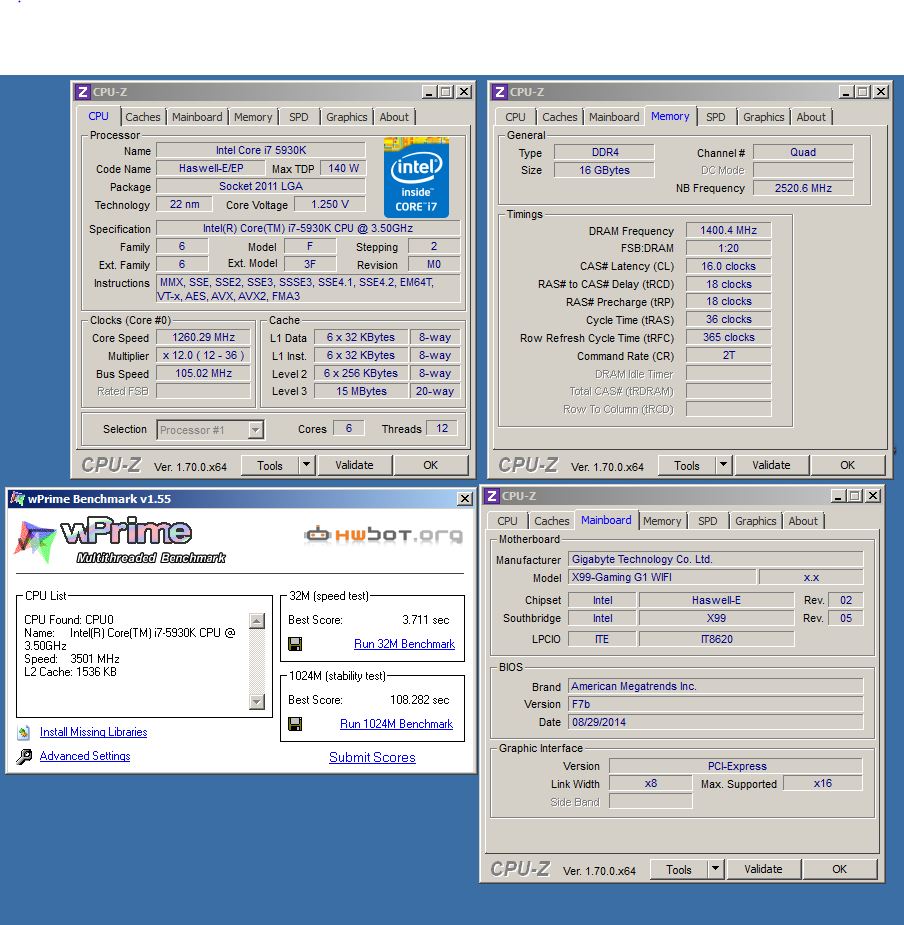Click the wPrime Multithreaded Benchmark logo

point(121,540)
